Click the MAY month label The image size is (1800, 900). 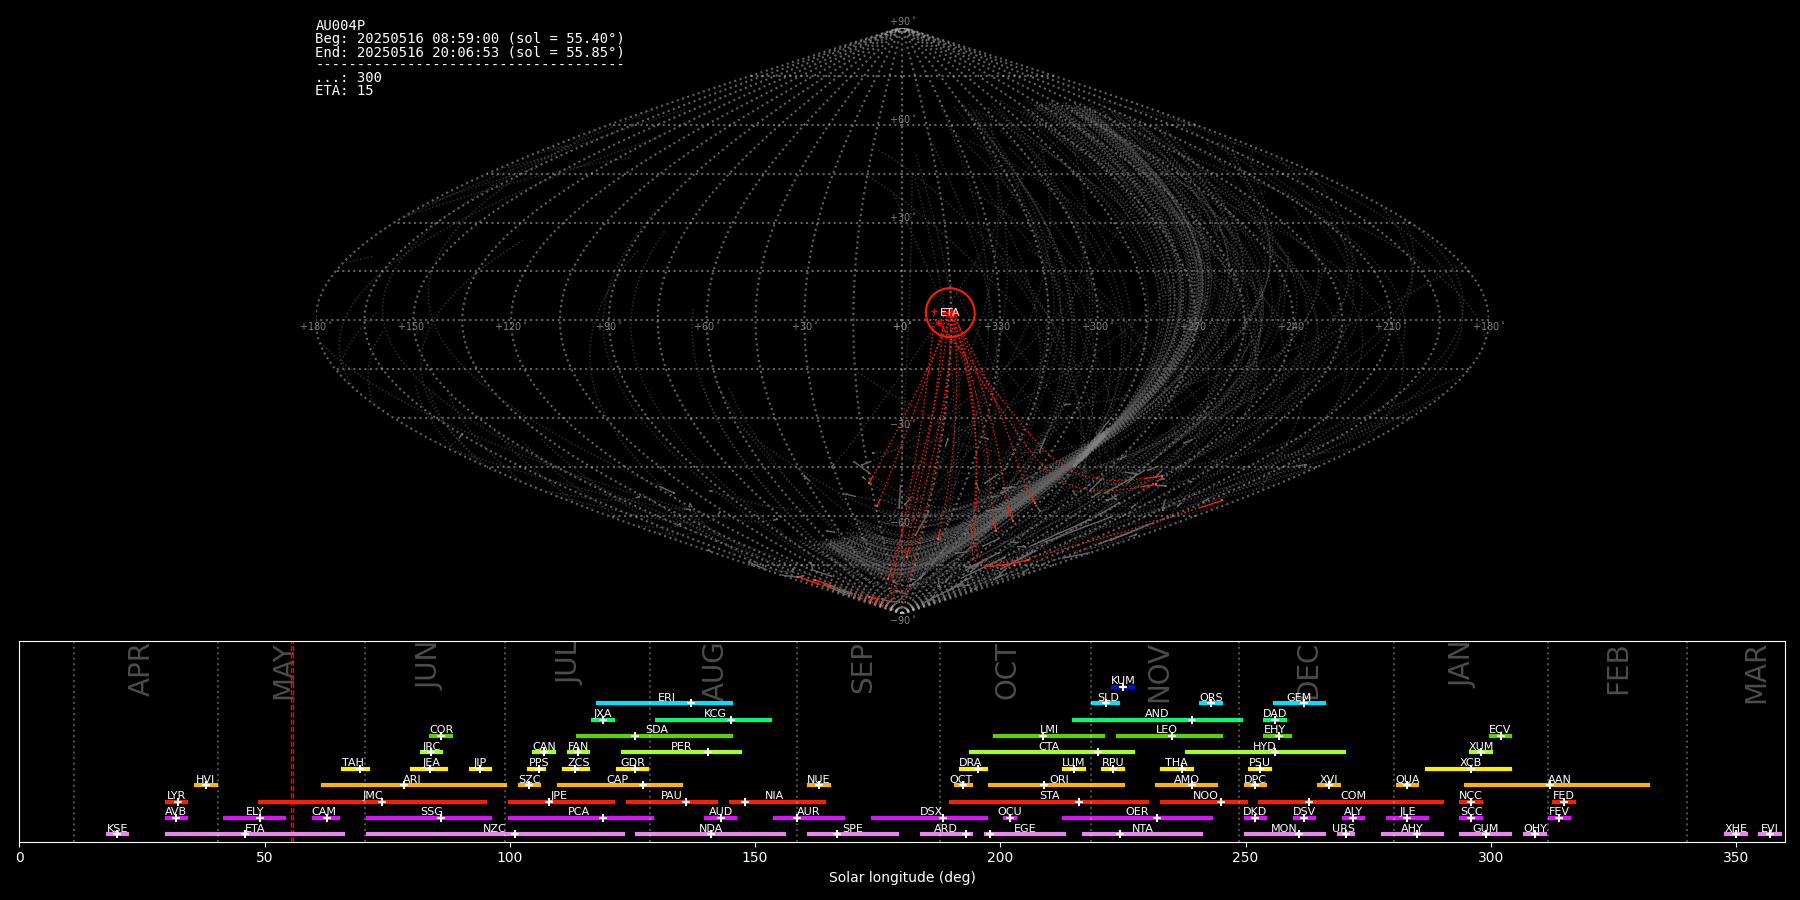click(284, 672)
